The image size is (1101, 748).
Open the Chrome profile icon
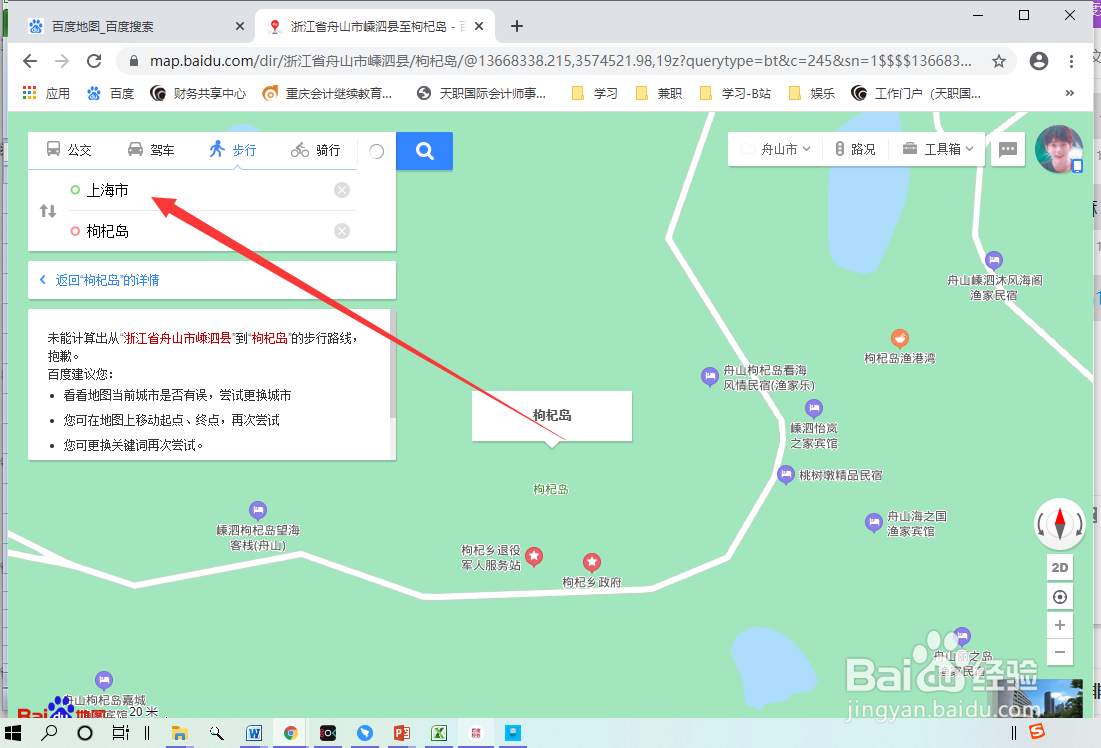click(1039, 61)
